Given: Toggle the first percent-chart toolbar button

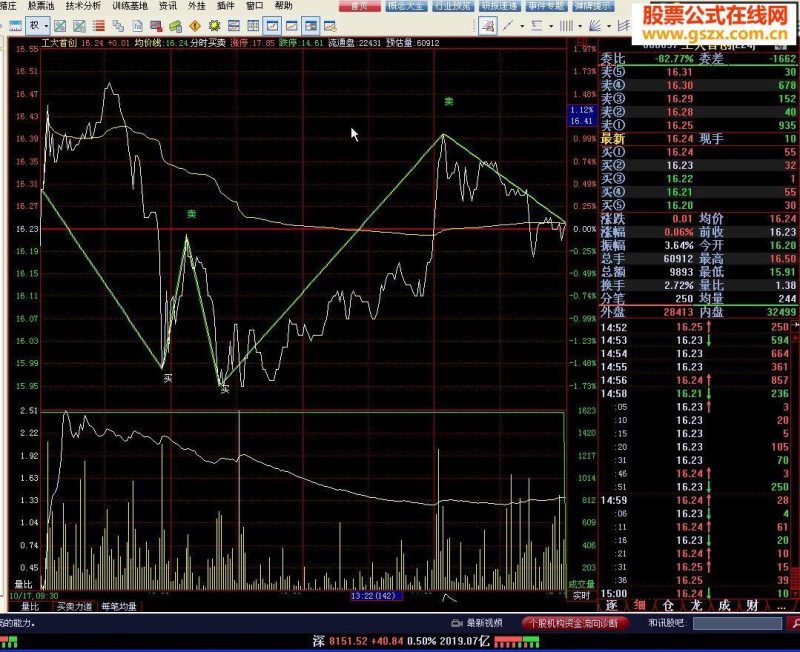Looking at the screenshot, I should pyautogui.click(x=60, y=26).
